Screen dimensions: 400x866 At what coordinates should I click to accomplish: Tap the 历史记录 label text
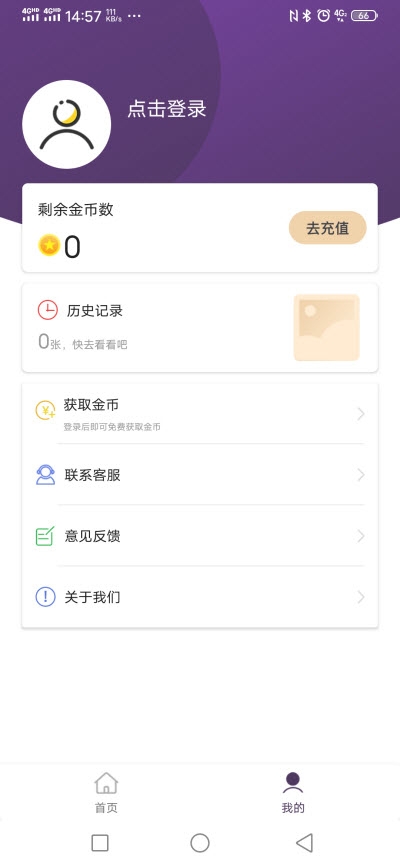click(94, 310)
